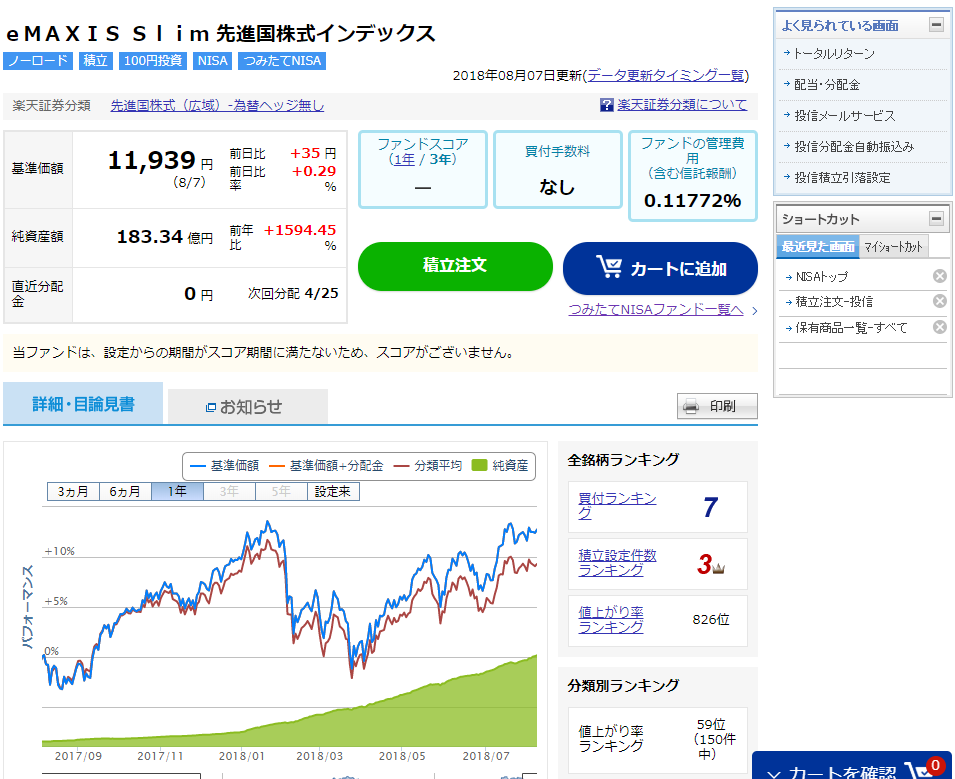Click the green 積立注文 button
955x779 pixels.
455,266
